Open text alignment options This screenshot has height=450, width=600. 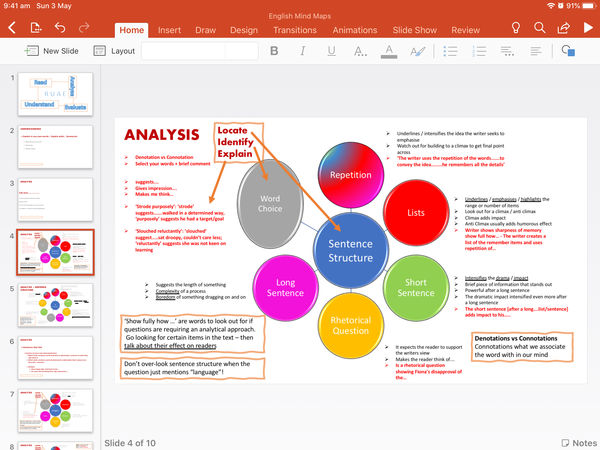point(536,51)
